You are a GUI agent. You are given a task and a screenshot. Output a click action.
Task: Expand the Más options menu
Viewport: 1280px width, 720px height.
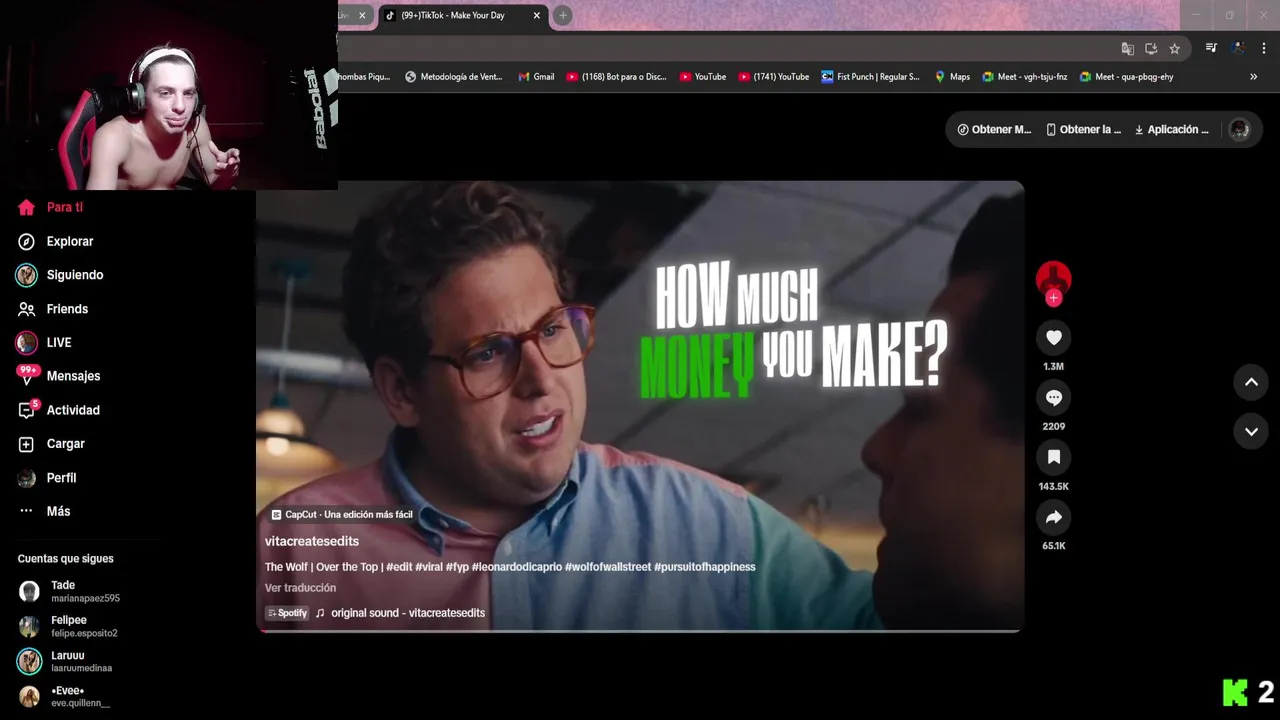tap(44, 511)
